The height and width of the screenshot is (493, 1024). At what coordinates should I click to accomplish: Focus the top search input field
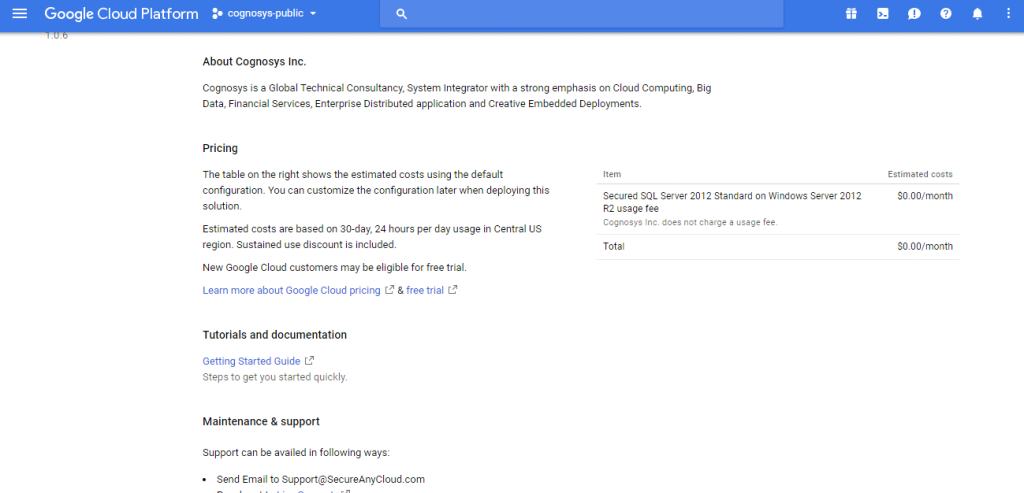(590, 14)
